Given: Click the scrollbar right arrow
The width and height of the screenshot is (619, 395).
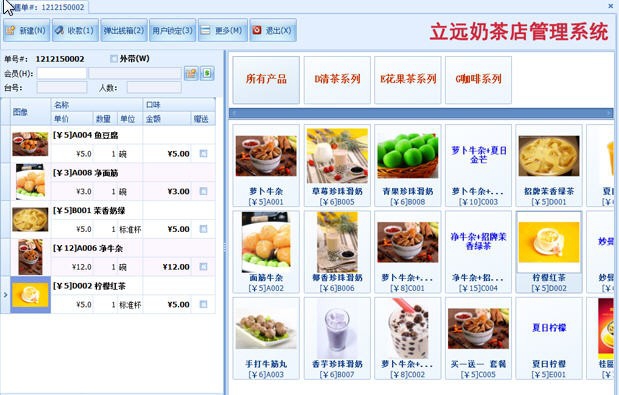Looking at the screenshot, I should click(610, 114).
